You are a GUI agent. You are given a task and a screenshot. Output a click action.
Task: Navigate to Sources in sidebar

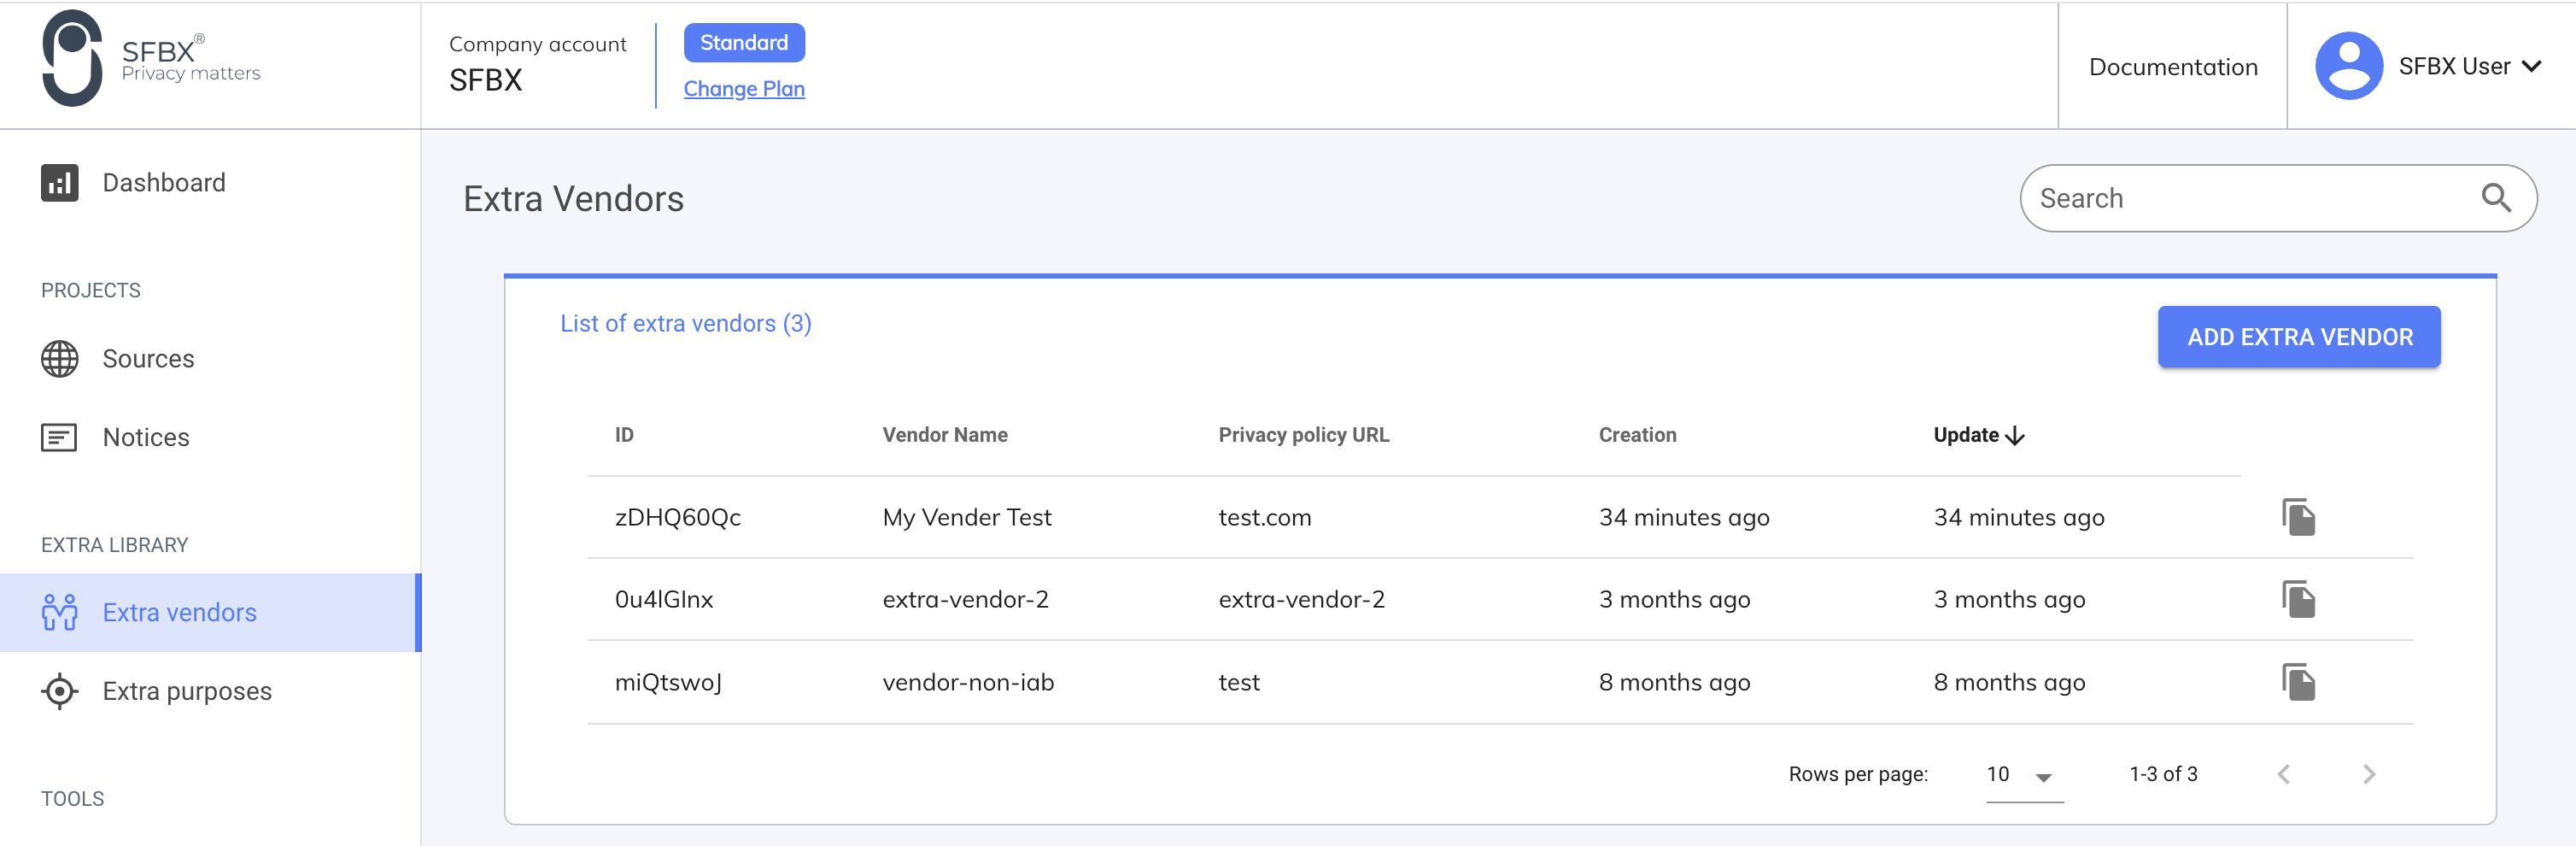tap(148, 359)
